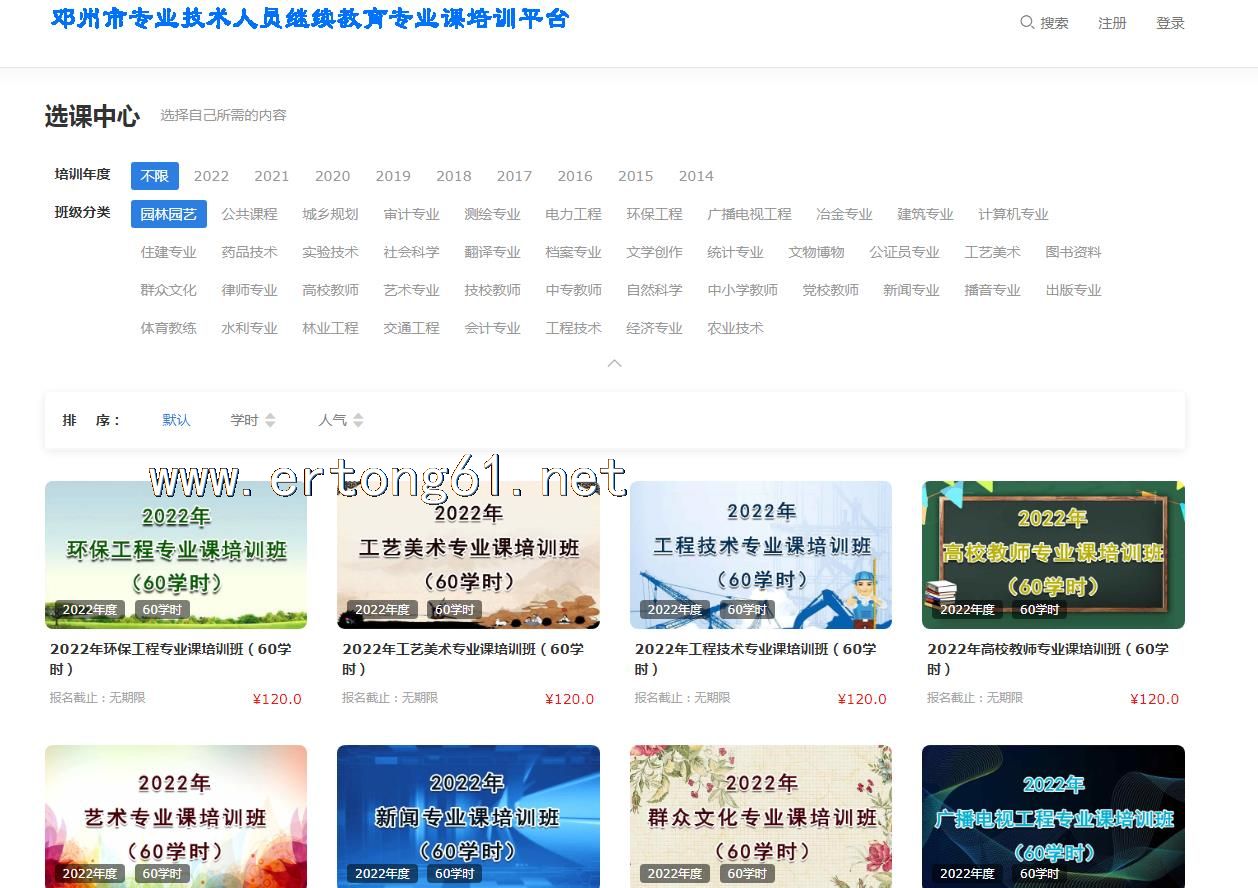Click the platform title logo
The width and height of the screenshot is (1258, 888).
[x=310, y=19]
